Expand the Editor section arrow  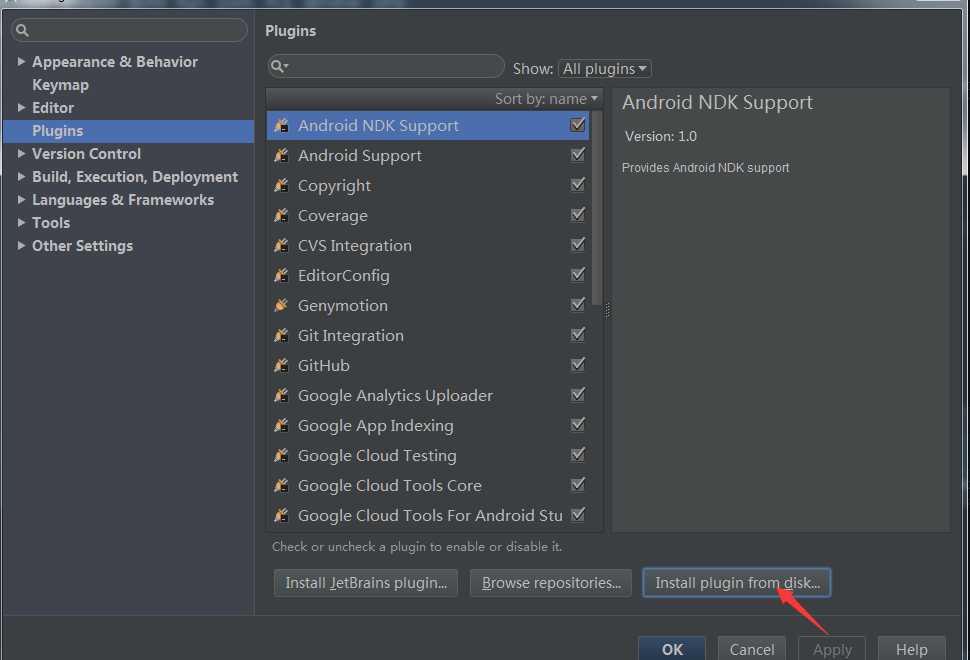click(21, 108)
